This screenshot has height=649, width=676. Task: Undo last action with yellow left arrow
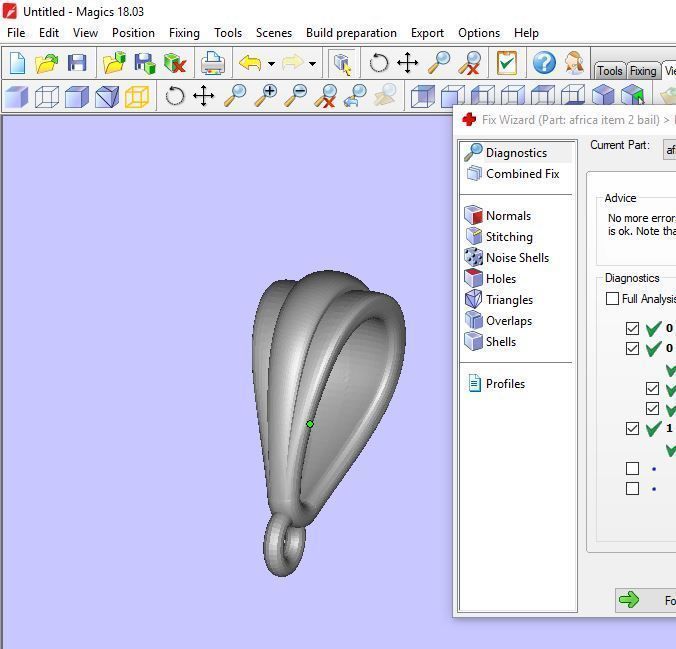click(x=250, y=63)
